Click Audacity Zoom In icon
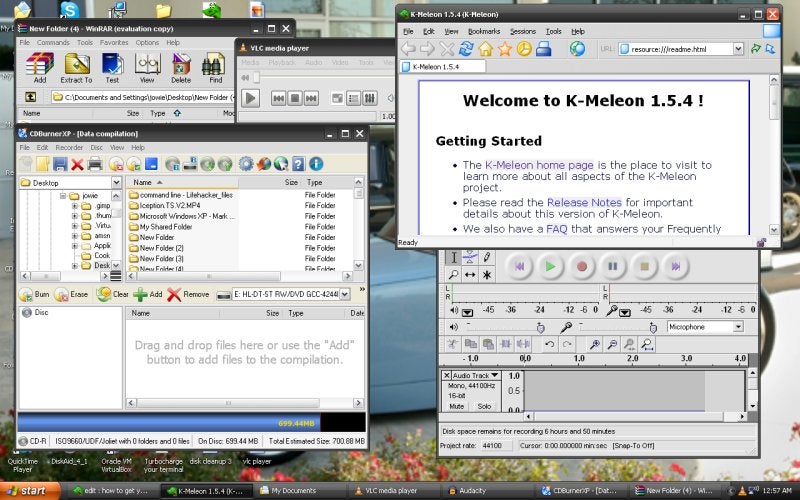800x500 pixels. coord(595,344)
